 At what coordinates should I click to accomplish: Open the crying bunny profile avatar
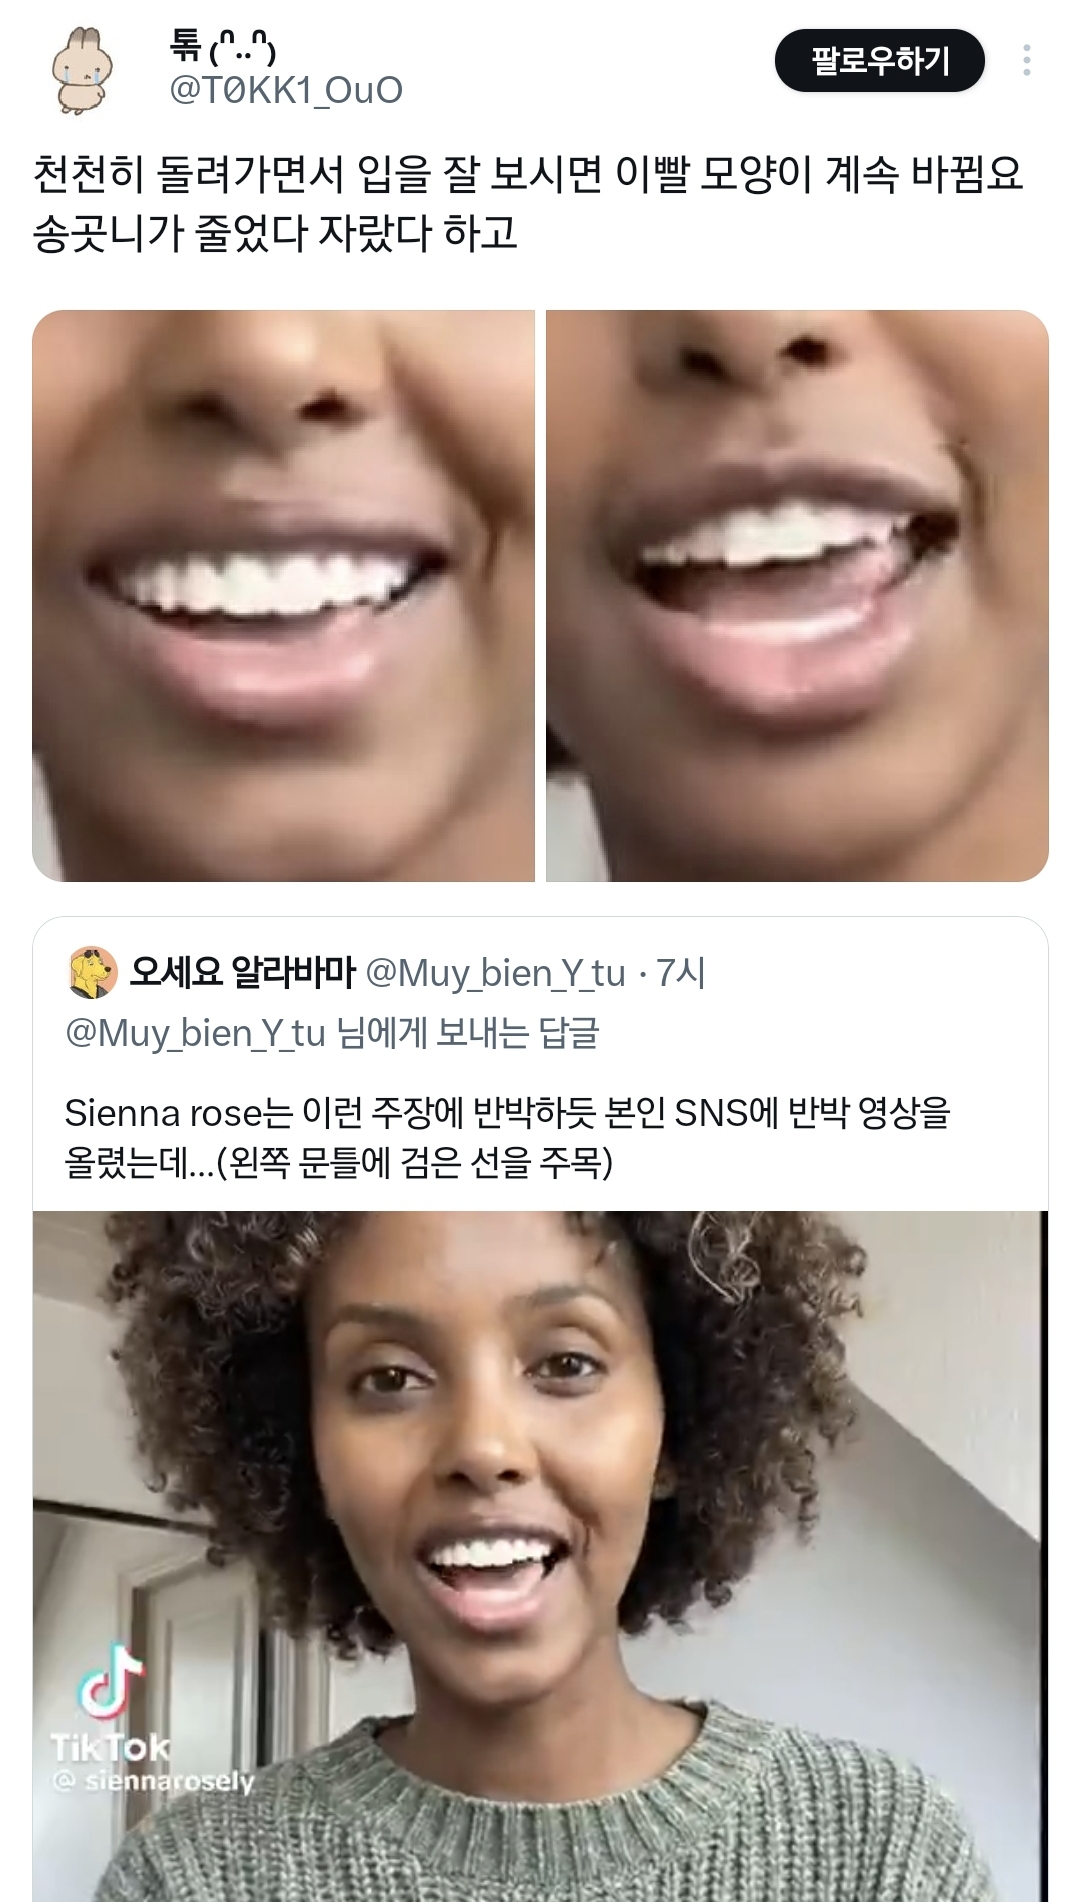point(83,69)
